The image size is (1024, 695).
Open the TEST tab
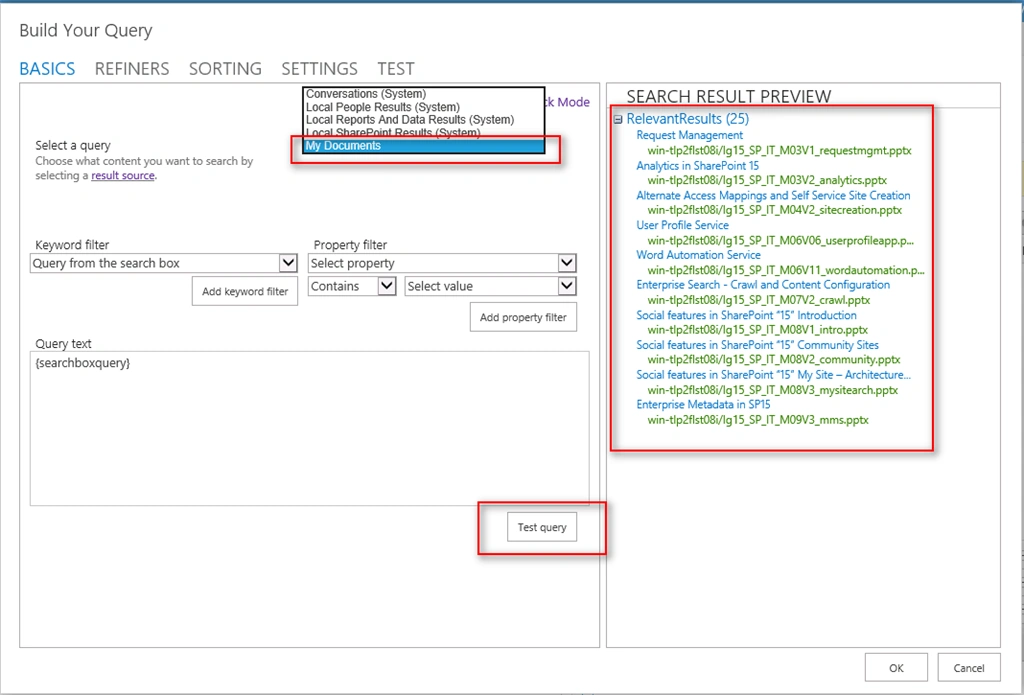point(396,69)
